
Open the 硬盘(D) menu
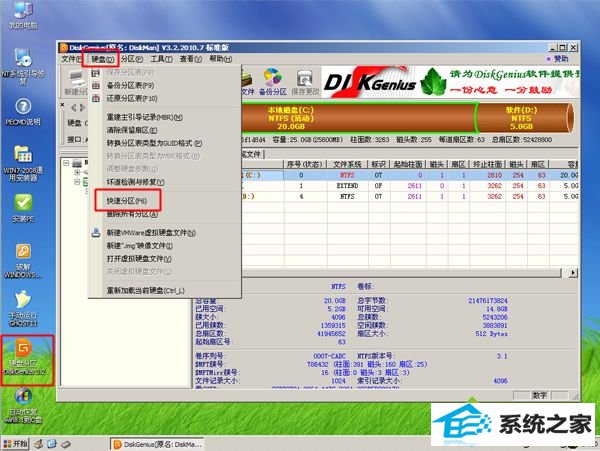point(103,59)
